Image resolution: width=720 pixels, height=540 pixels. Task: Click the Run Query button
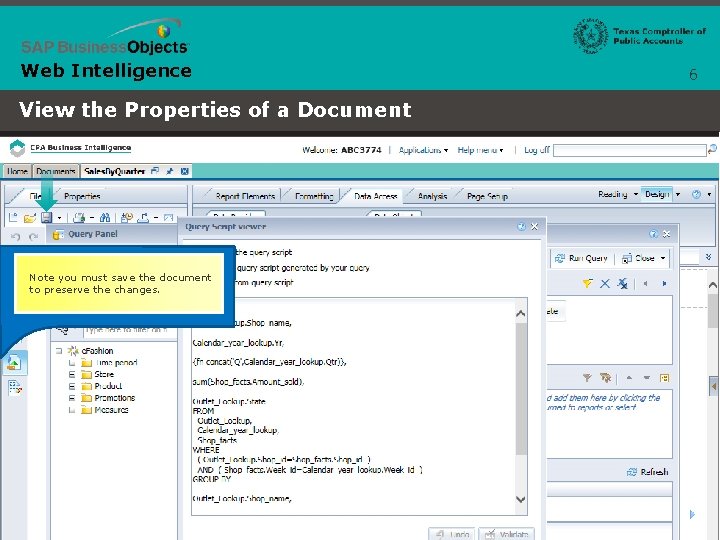point(581,258)
